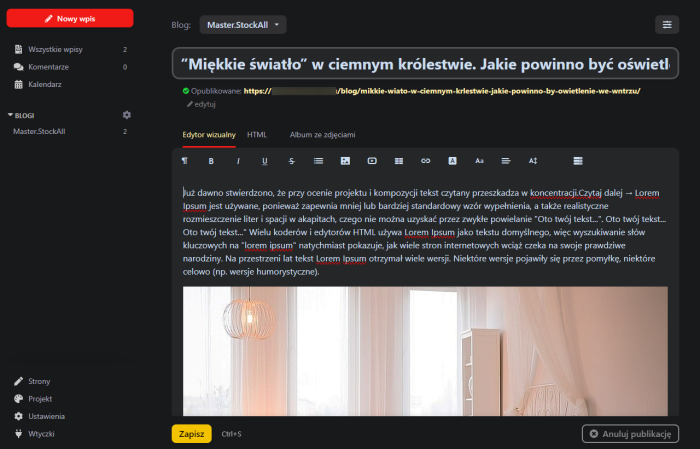The width and height of the screenshot is (700, 449).
Task: Open the text alignment options
Action: pos(506,160)
